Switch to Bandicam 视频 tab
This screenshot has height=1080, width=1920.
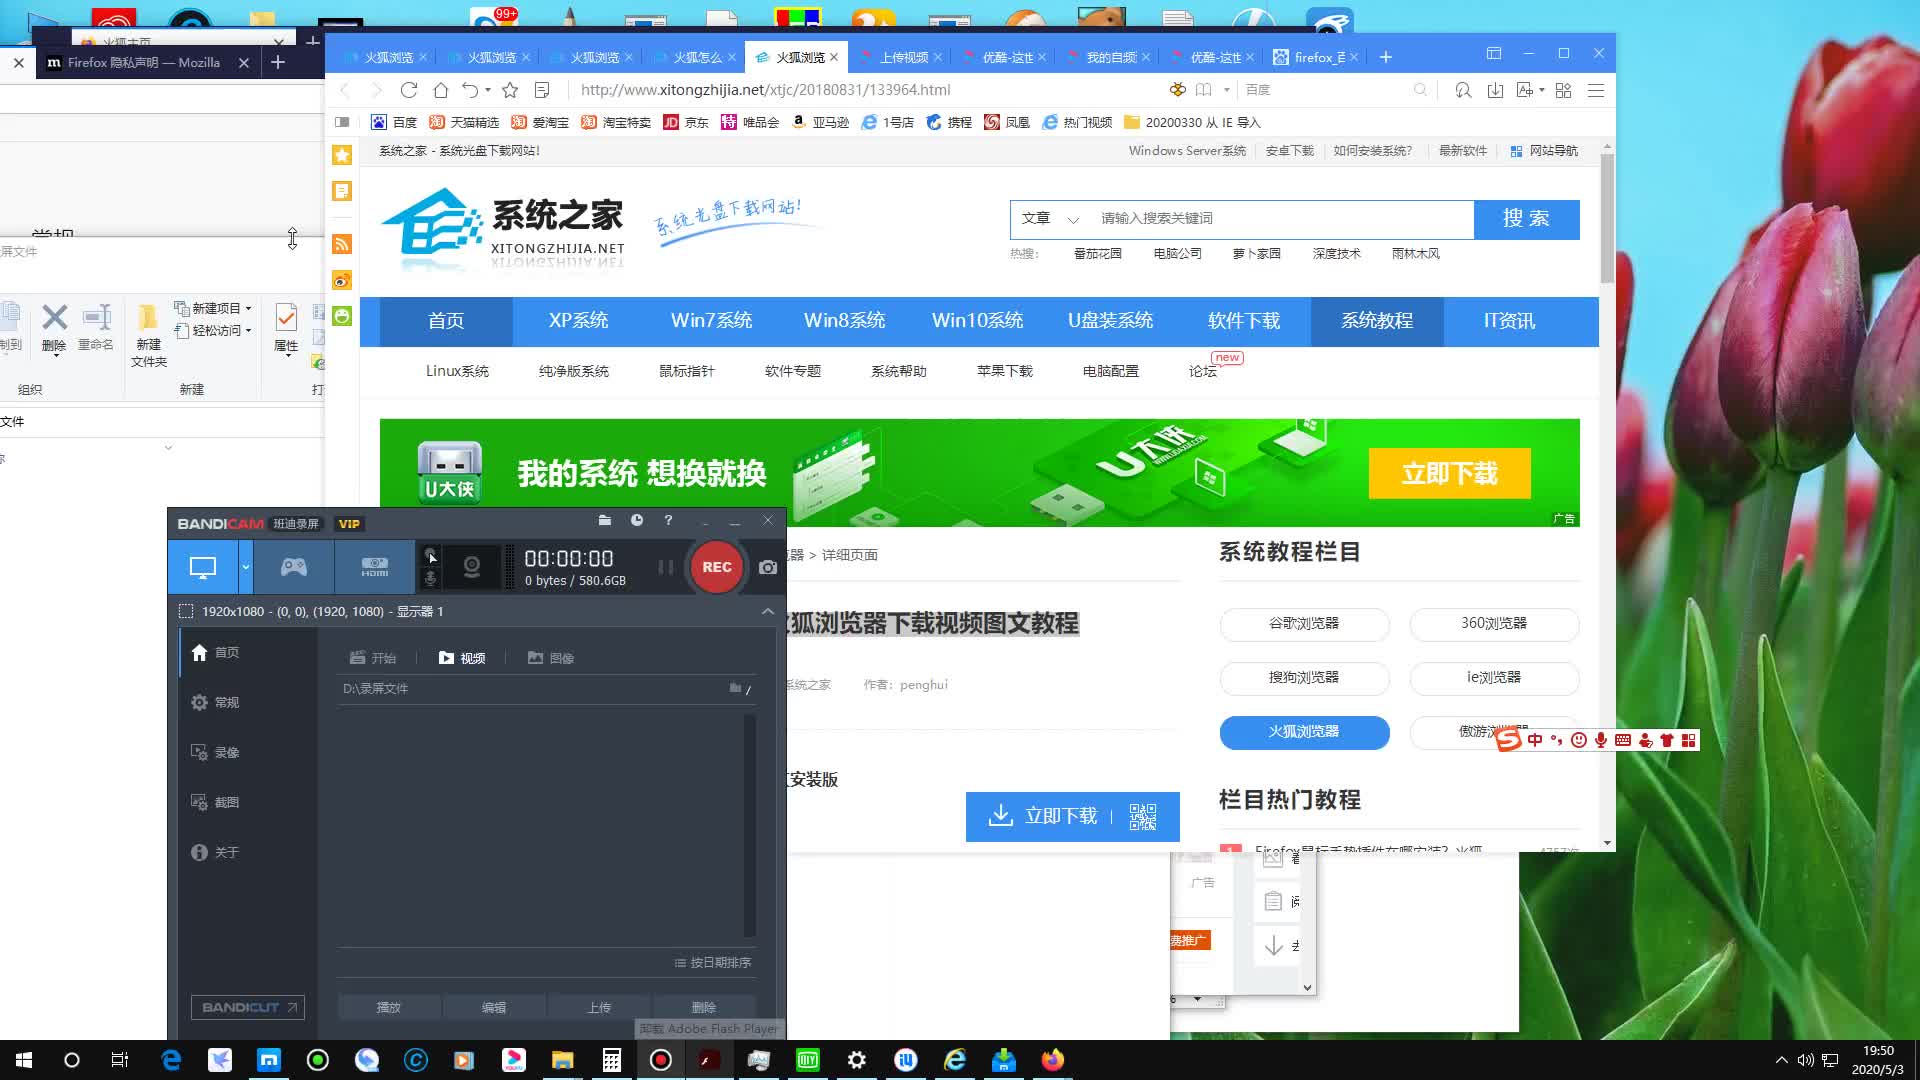pos(462,658)
